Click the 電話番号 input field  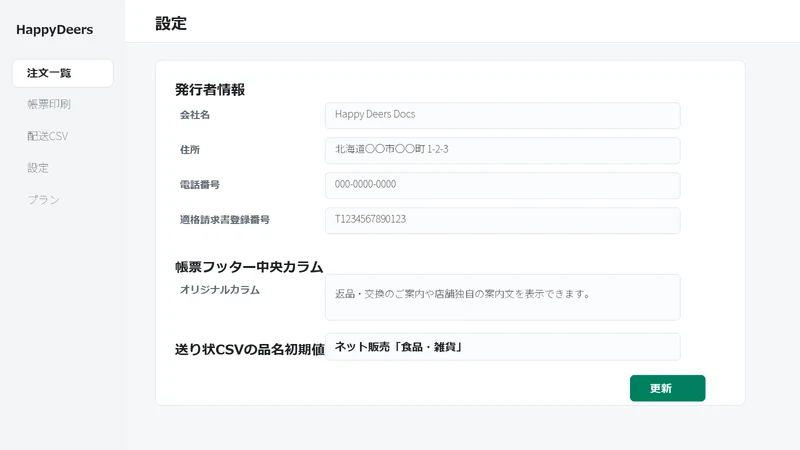[503, 185]
